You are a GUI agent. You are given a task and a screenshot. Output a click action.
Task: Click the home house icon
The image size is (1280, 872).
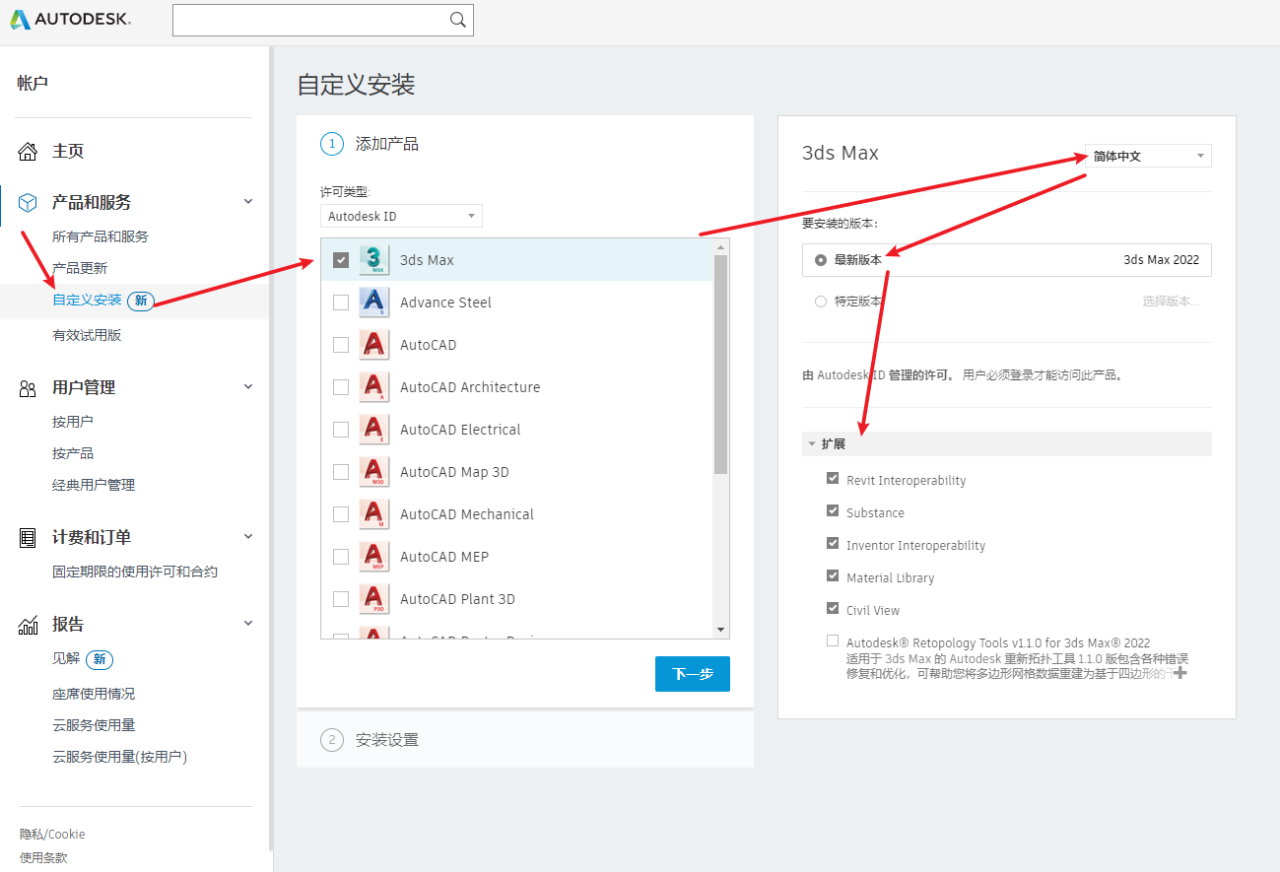point(28,151)
